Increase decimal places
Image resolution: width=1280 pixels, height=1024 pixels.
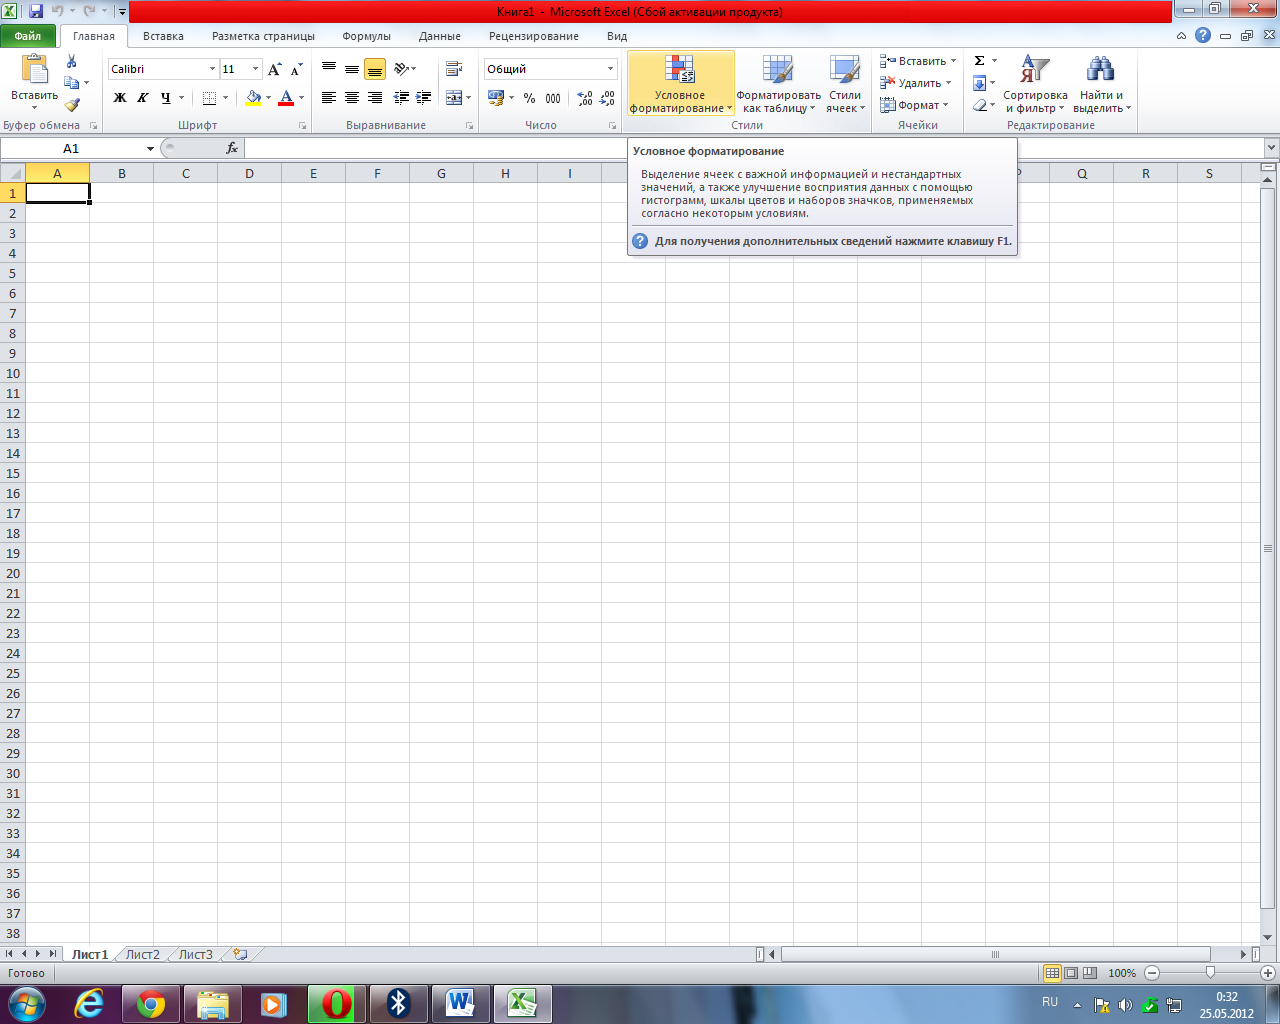(x=585, y=98)
